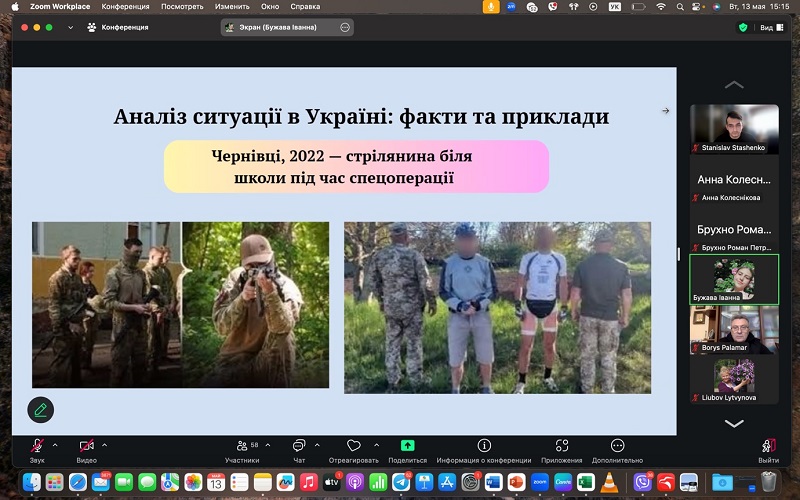Click the Конференция paw icon label
This screenshot has width=800, height=500.
(118, 28)
